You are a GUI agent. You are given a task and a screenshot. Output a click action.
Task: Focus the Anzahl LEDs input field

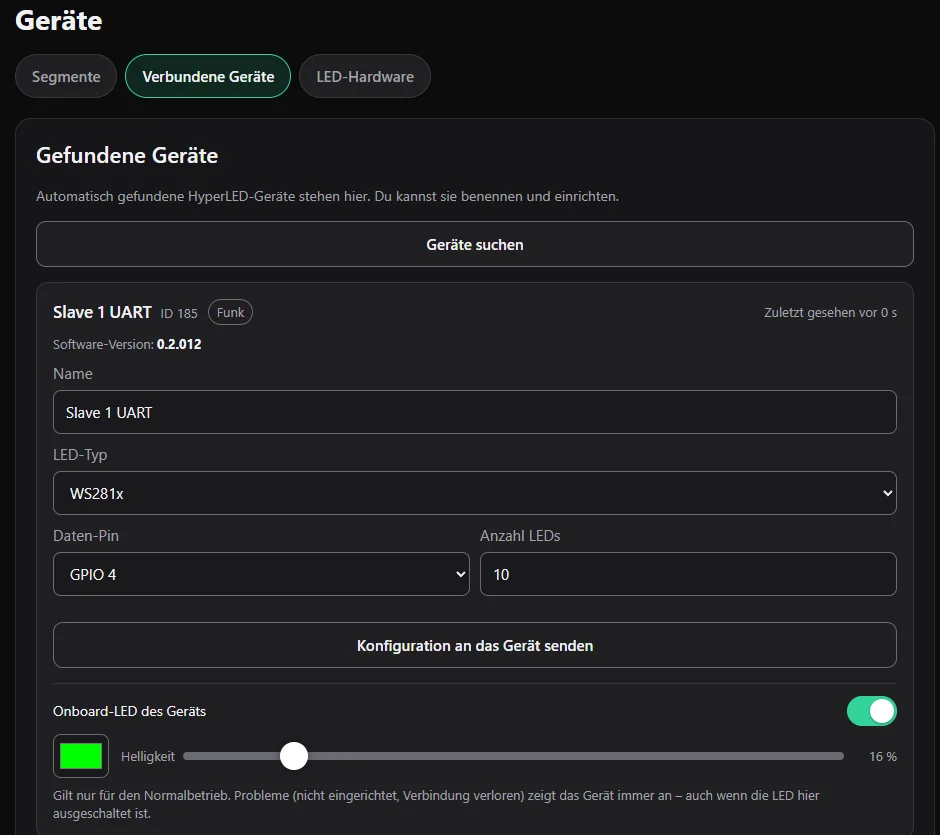(x=688, y=574)
